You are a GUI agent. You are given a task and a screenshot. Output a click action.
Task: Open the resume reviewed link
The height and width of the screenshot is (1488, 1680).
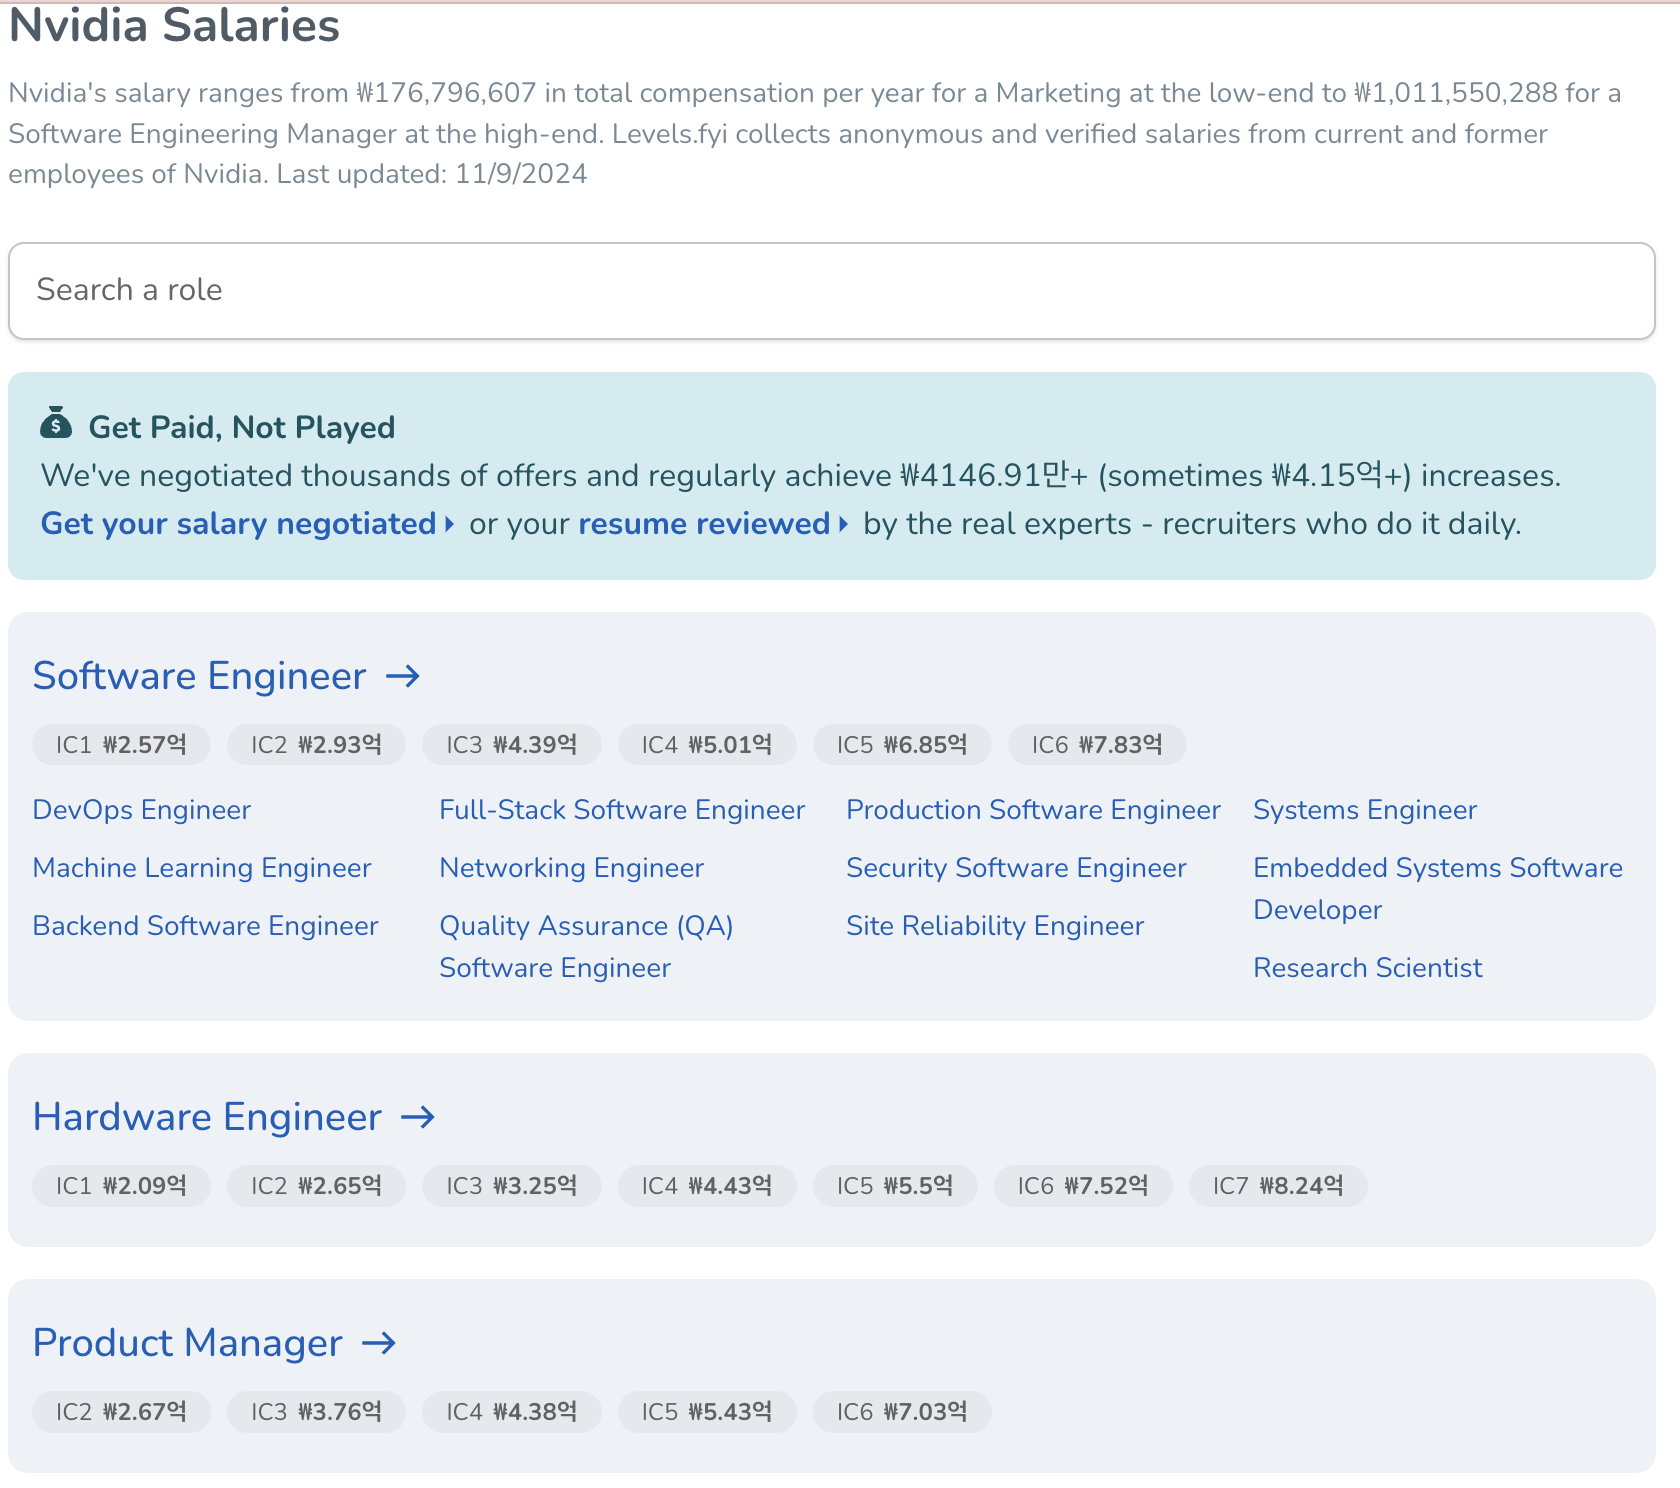pyautogui.click(x=714, y=524)
